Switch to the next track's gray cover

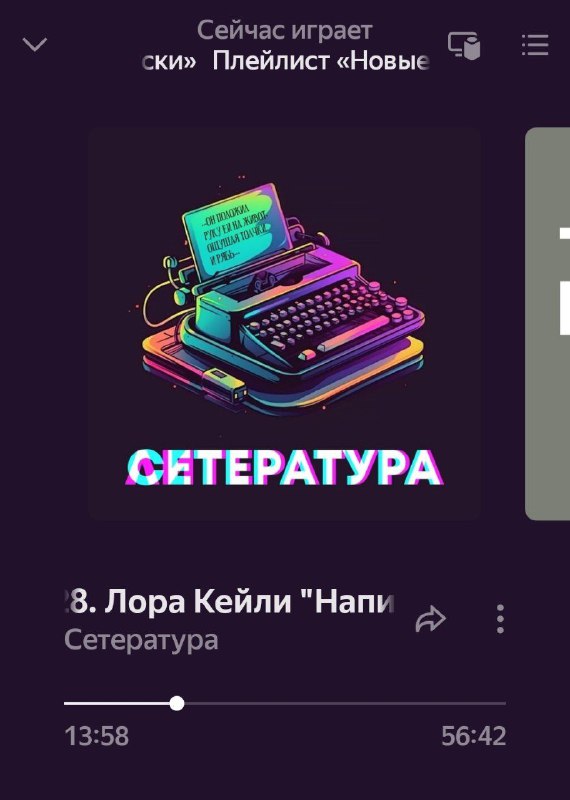tap(548, 323)
